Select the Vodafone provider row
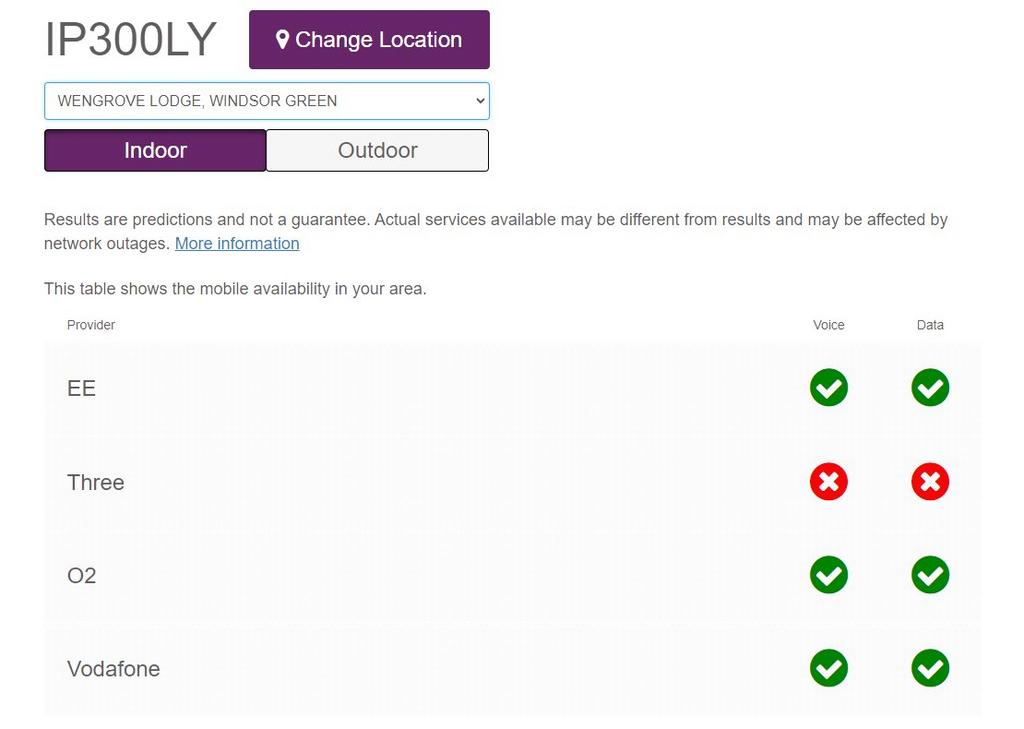The height and width of the screenshot is (729, 1024). point(513,669)
